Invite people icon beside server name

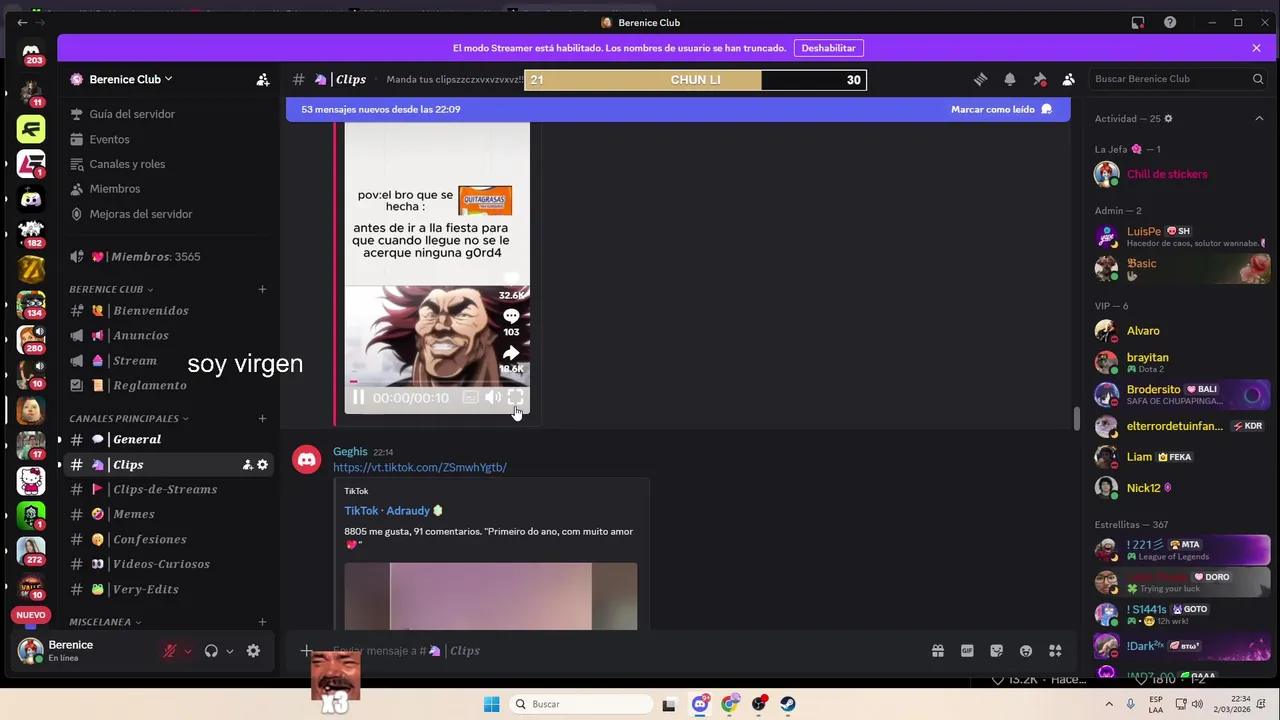pos(263,79)
